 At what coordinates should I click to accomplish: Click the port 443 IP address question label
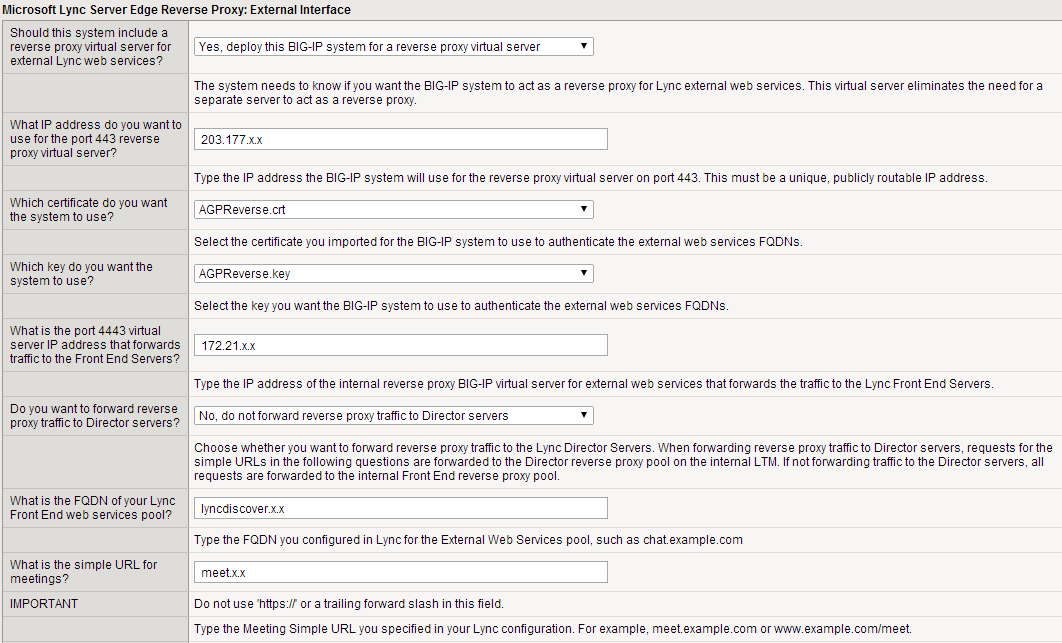96,139
